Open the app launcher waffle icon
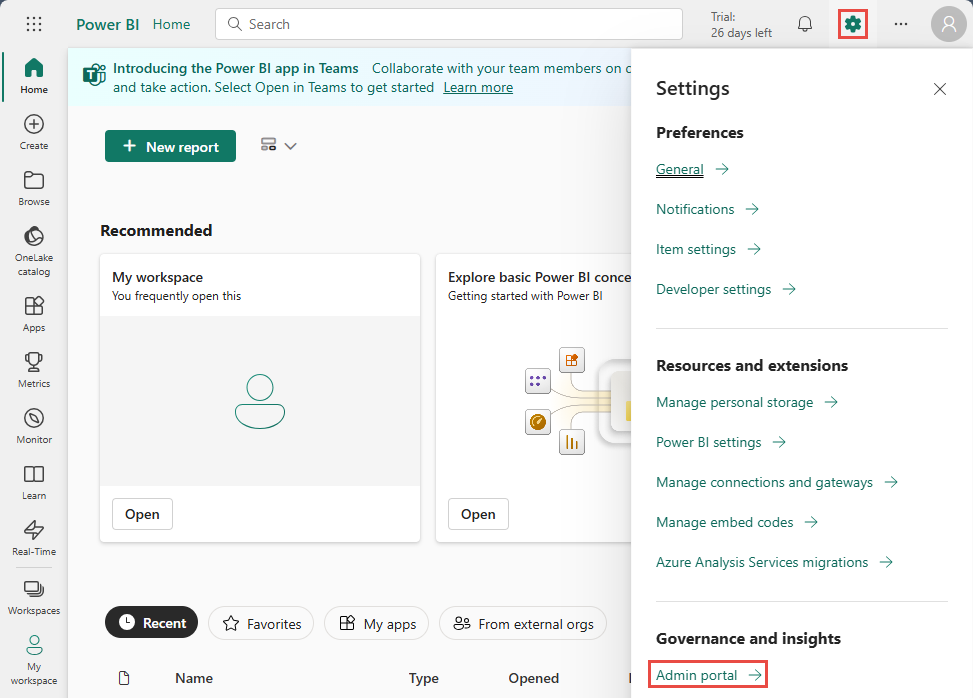This screenshot has width=973, height=698. pos(34,24)
